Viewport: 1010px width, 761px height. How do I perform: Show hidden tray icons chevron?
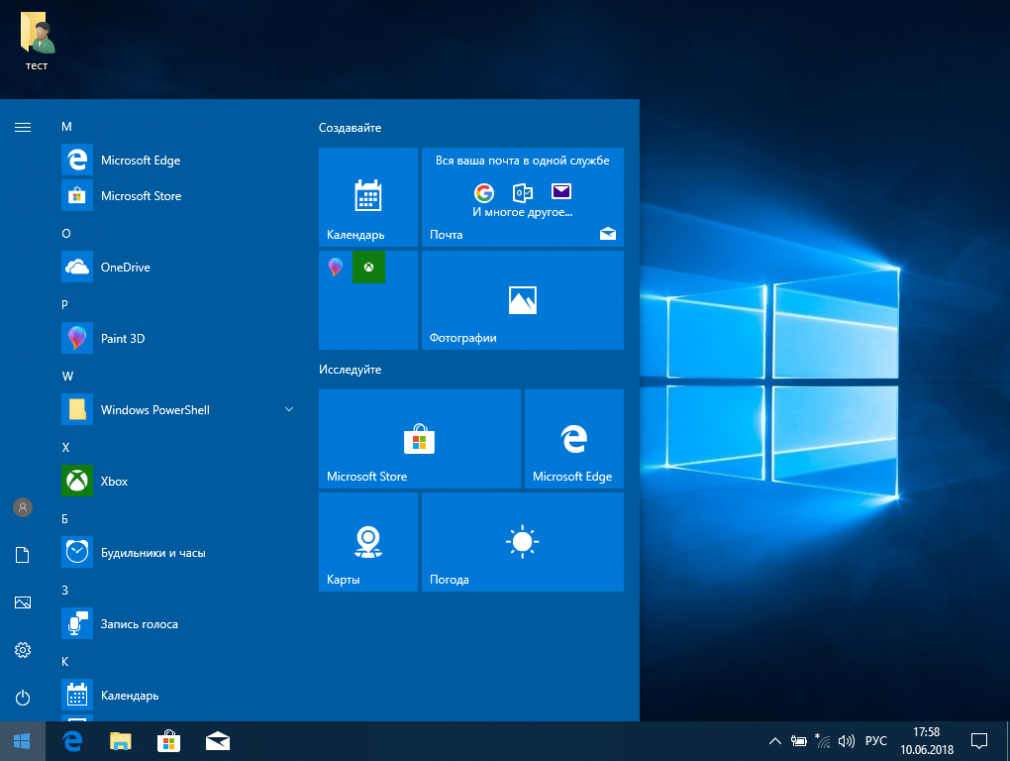tap(775, 742)
